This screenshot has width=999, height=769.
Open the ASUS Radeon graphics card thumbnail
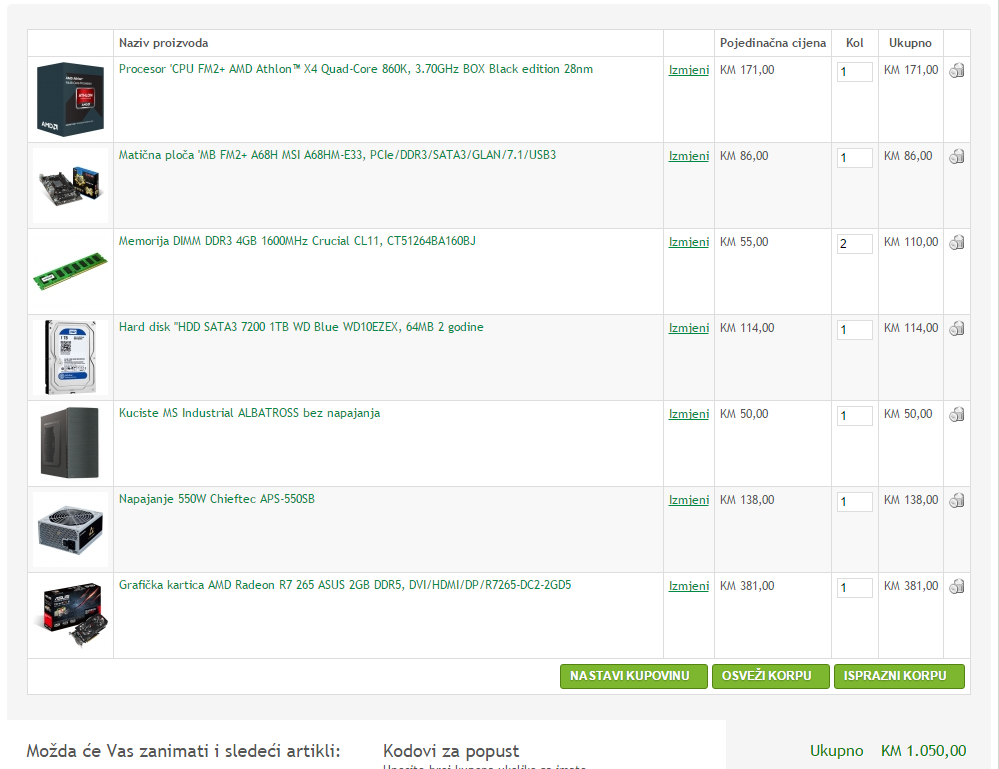pyautogui.click(x=70, y=615)
